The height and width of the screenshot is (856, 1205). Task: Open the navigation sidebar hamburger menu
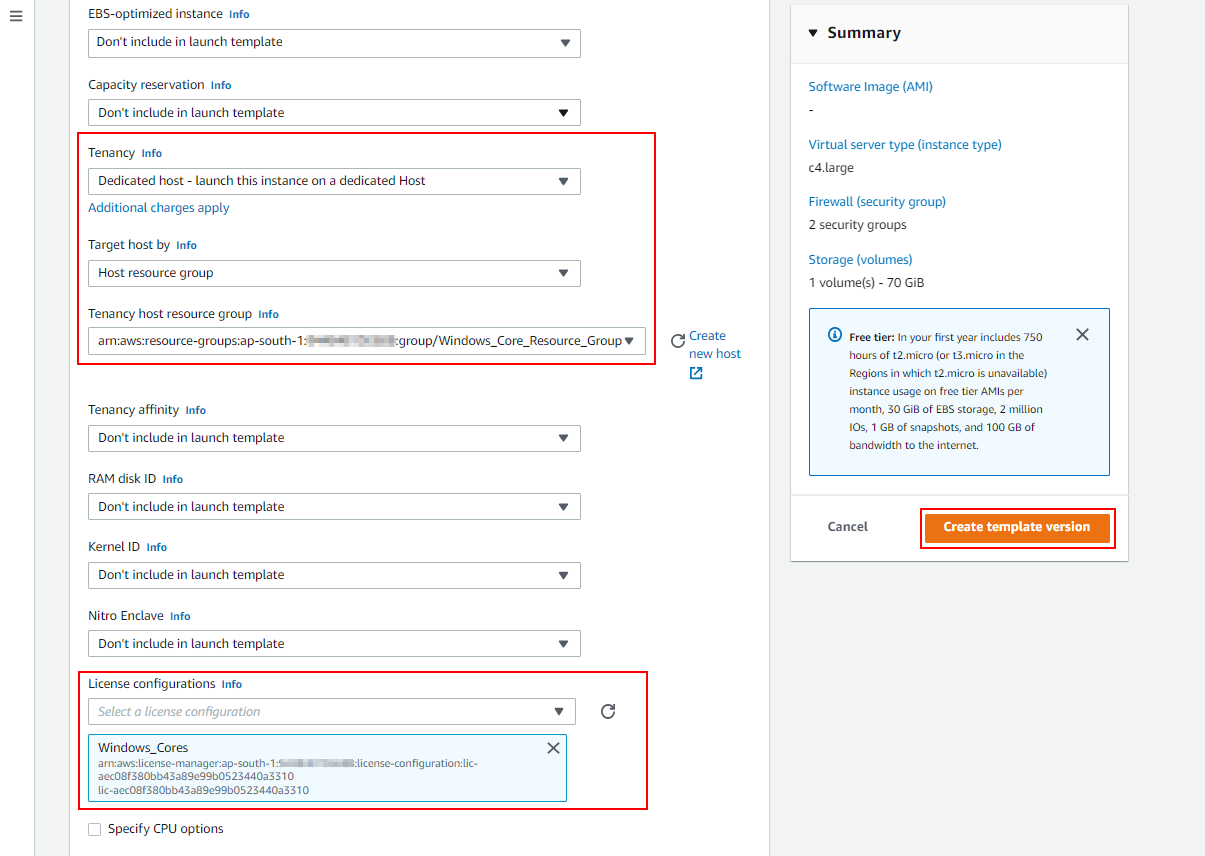coord(15,16)
